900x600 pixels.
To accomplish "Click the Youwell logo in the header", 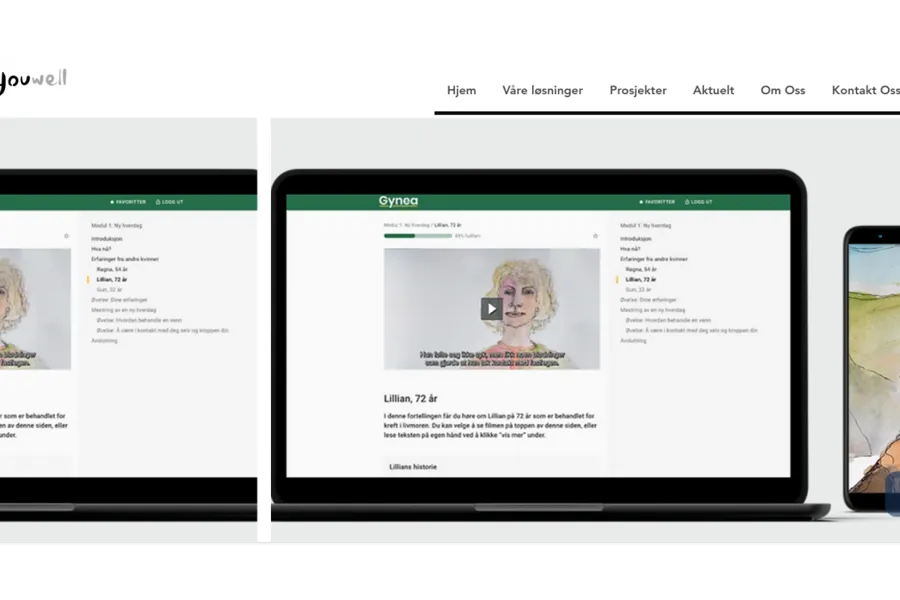I will 32,81.
